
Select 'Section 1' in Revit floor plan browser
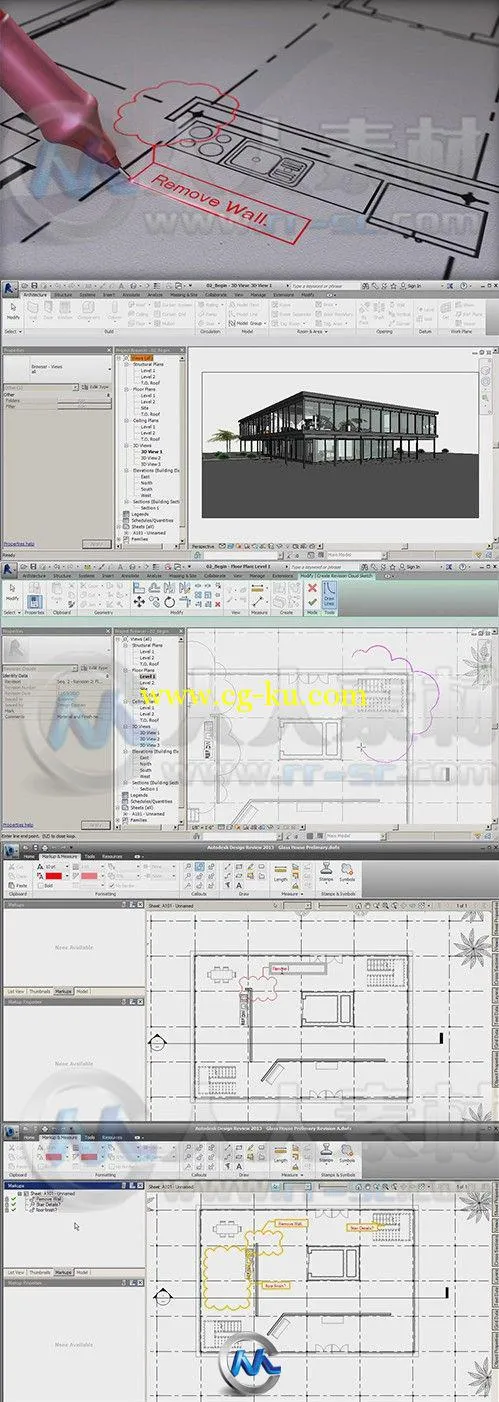pyautogui.click(x=149, y=789)
